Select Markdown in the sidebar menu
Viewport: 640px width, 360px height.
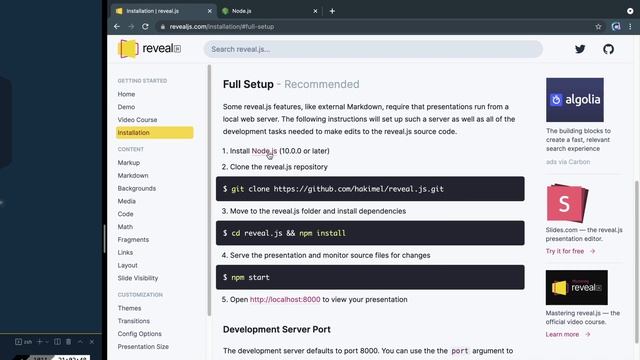133,176
